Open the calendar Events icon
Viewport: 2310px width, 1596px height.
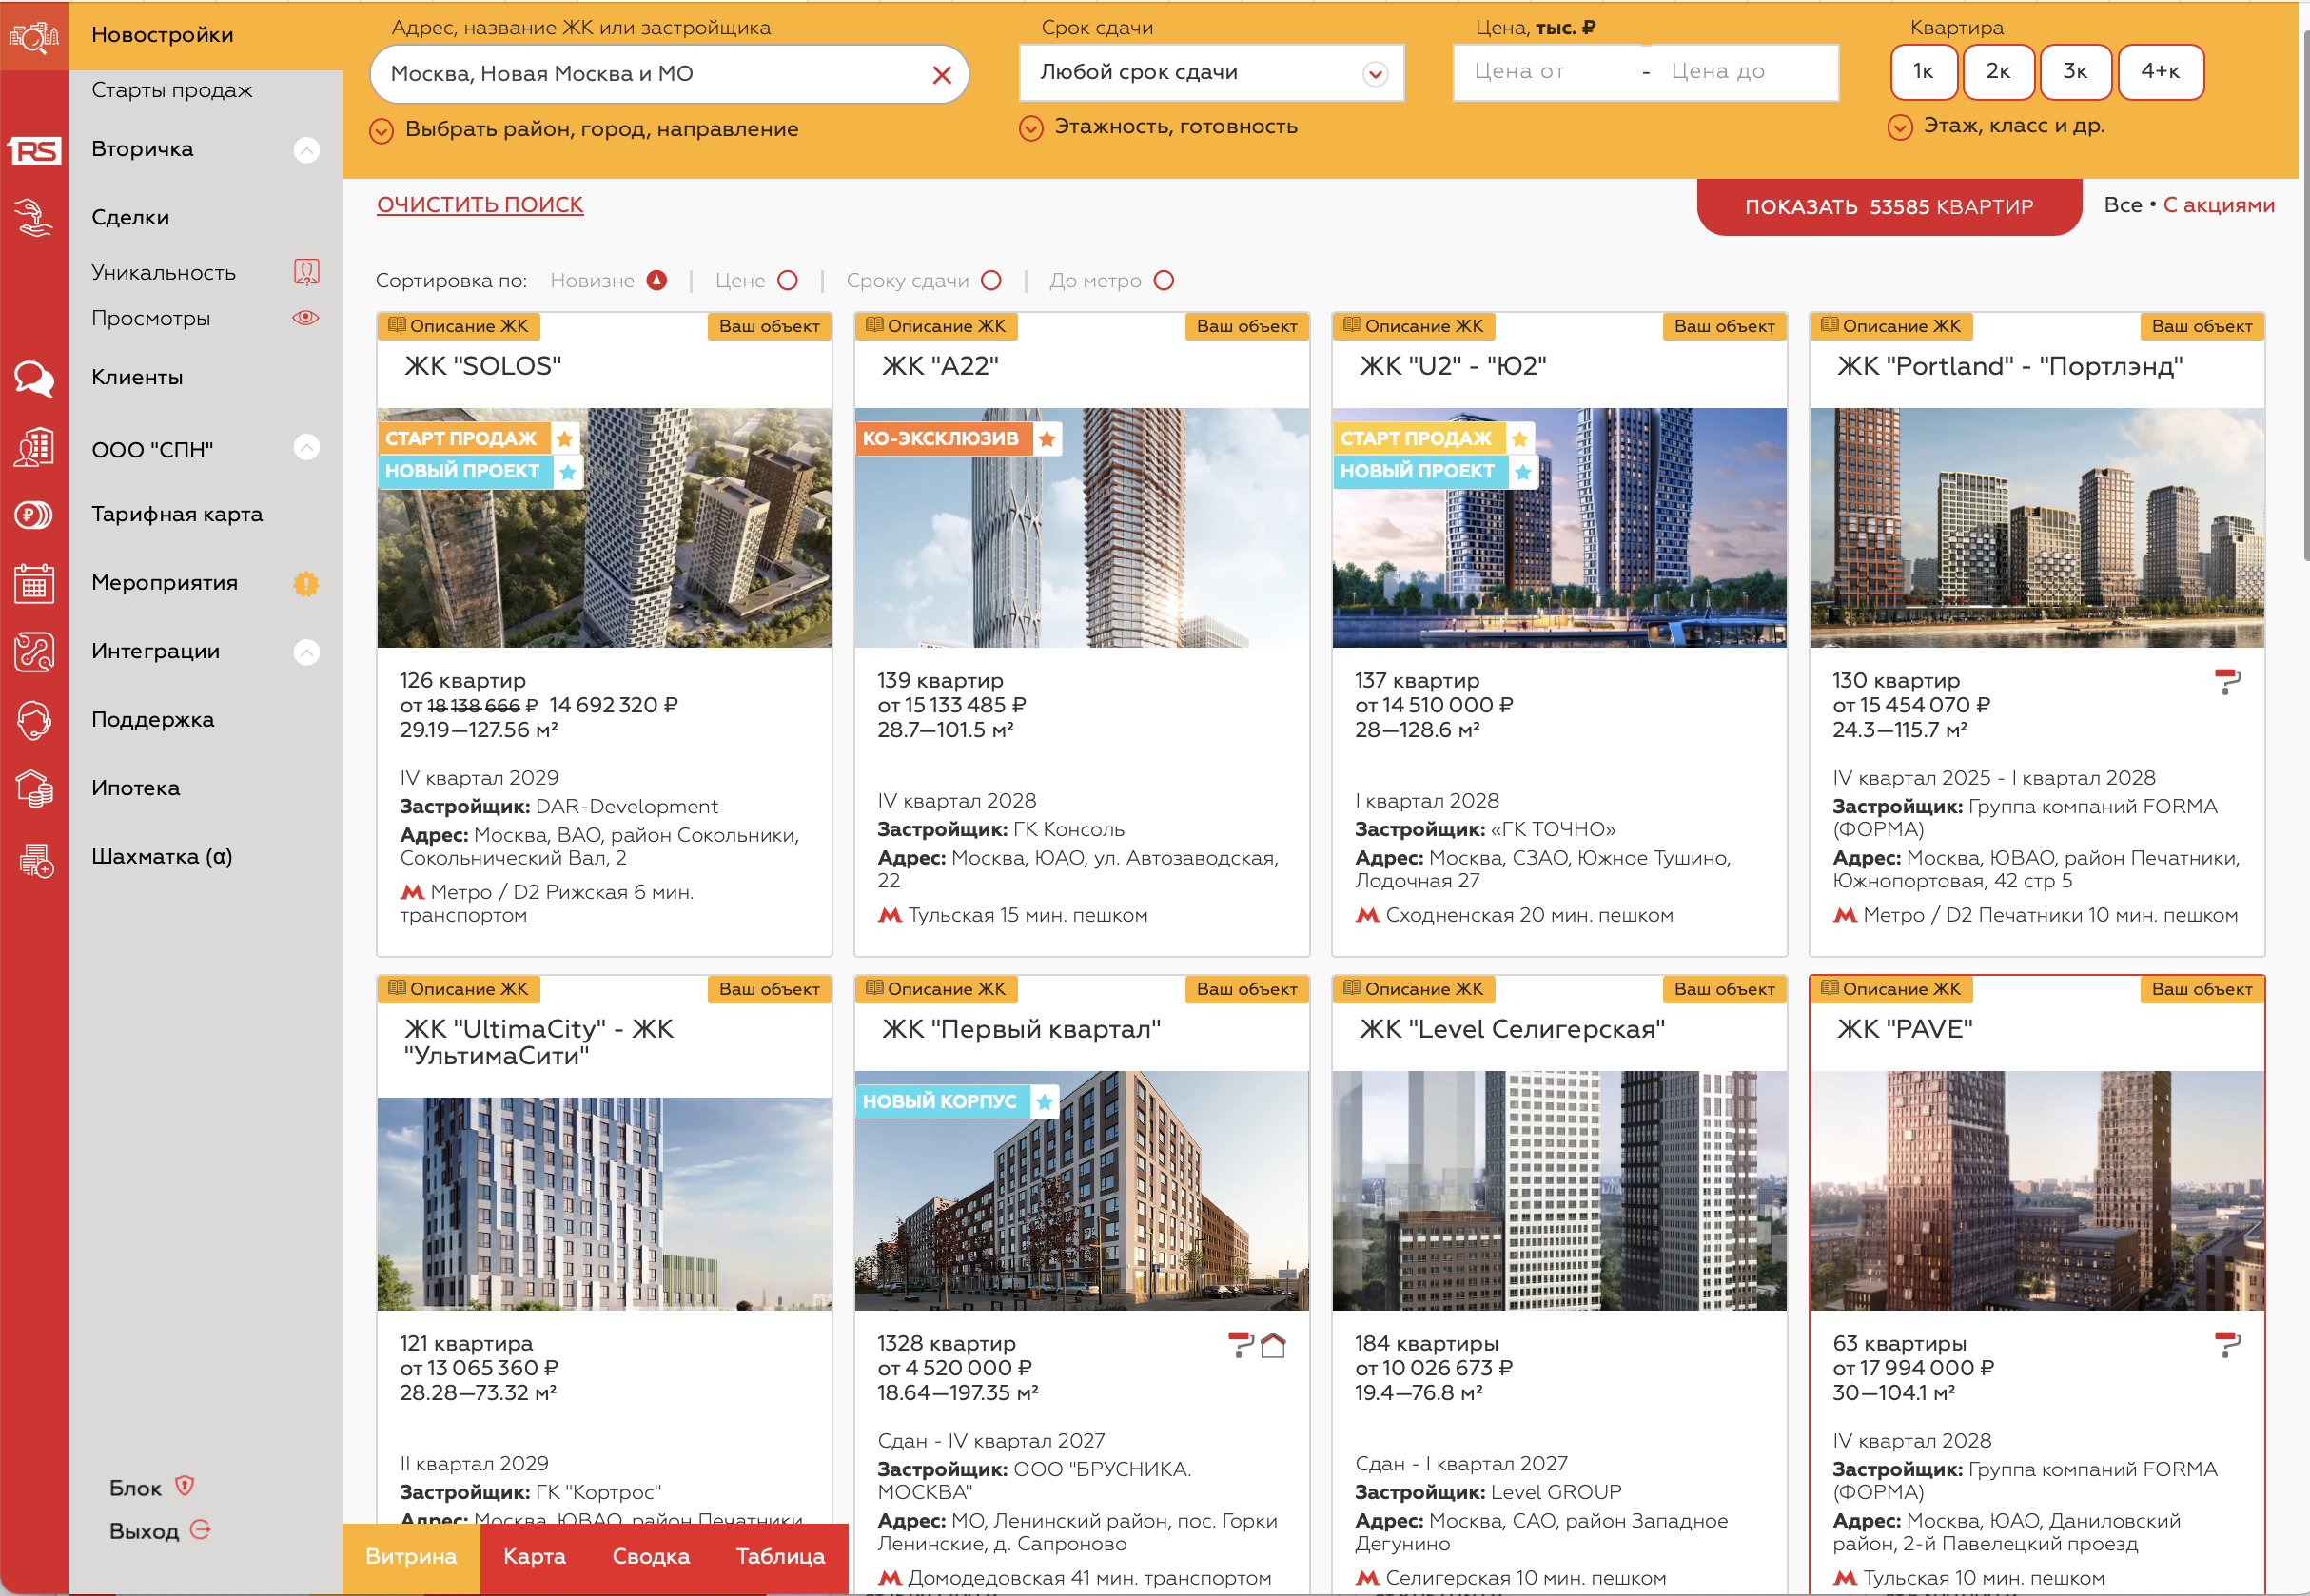tap(34, 583)
